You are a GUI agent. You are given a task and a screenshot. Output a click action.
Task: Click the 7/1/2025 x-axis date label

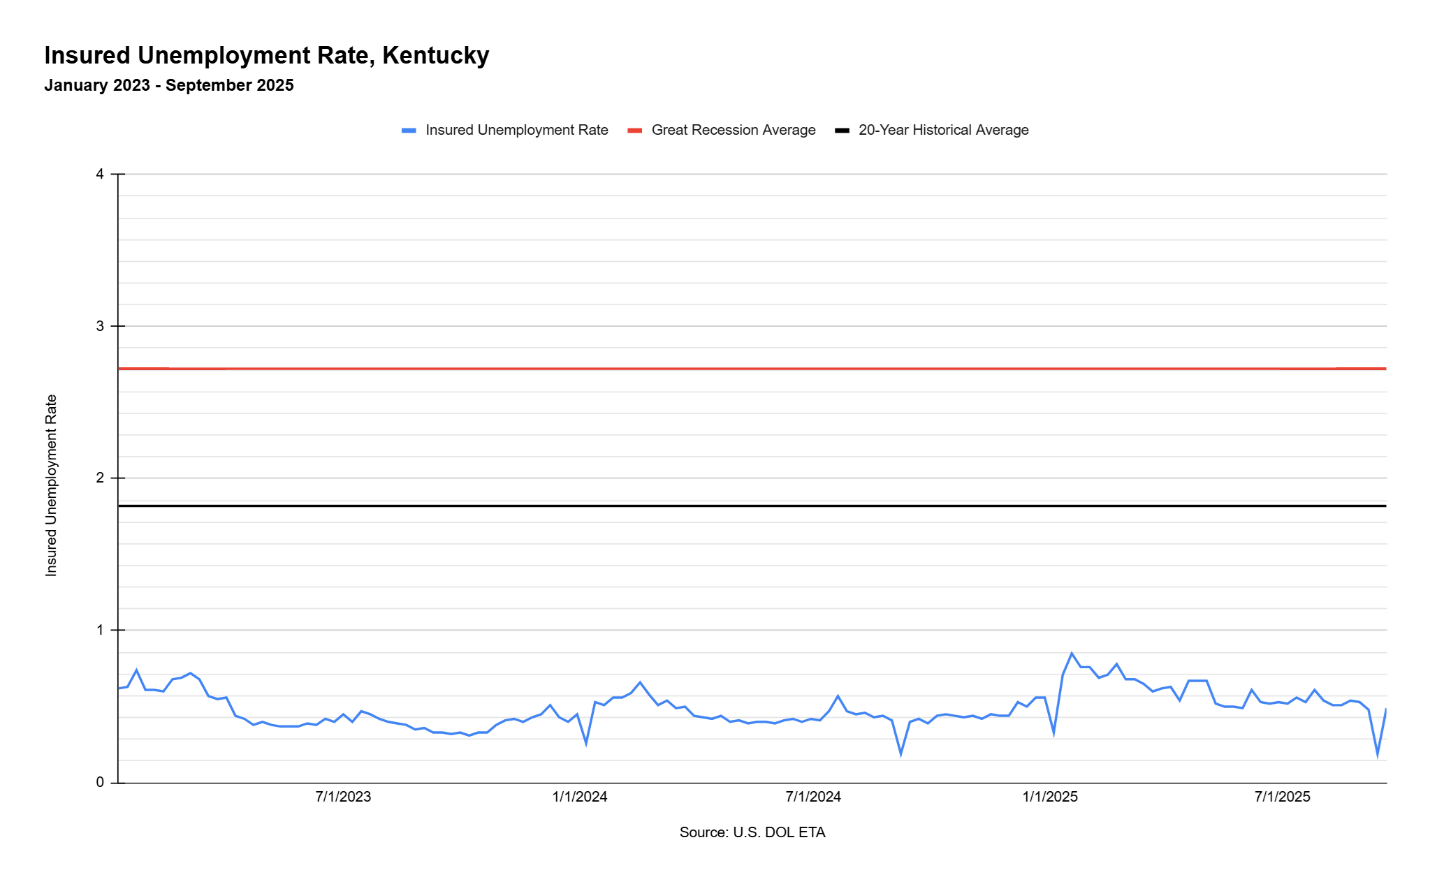coord(1282,797)
